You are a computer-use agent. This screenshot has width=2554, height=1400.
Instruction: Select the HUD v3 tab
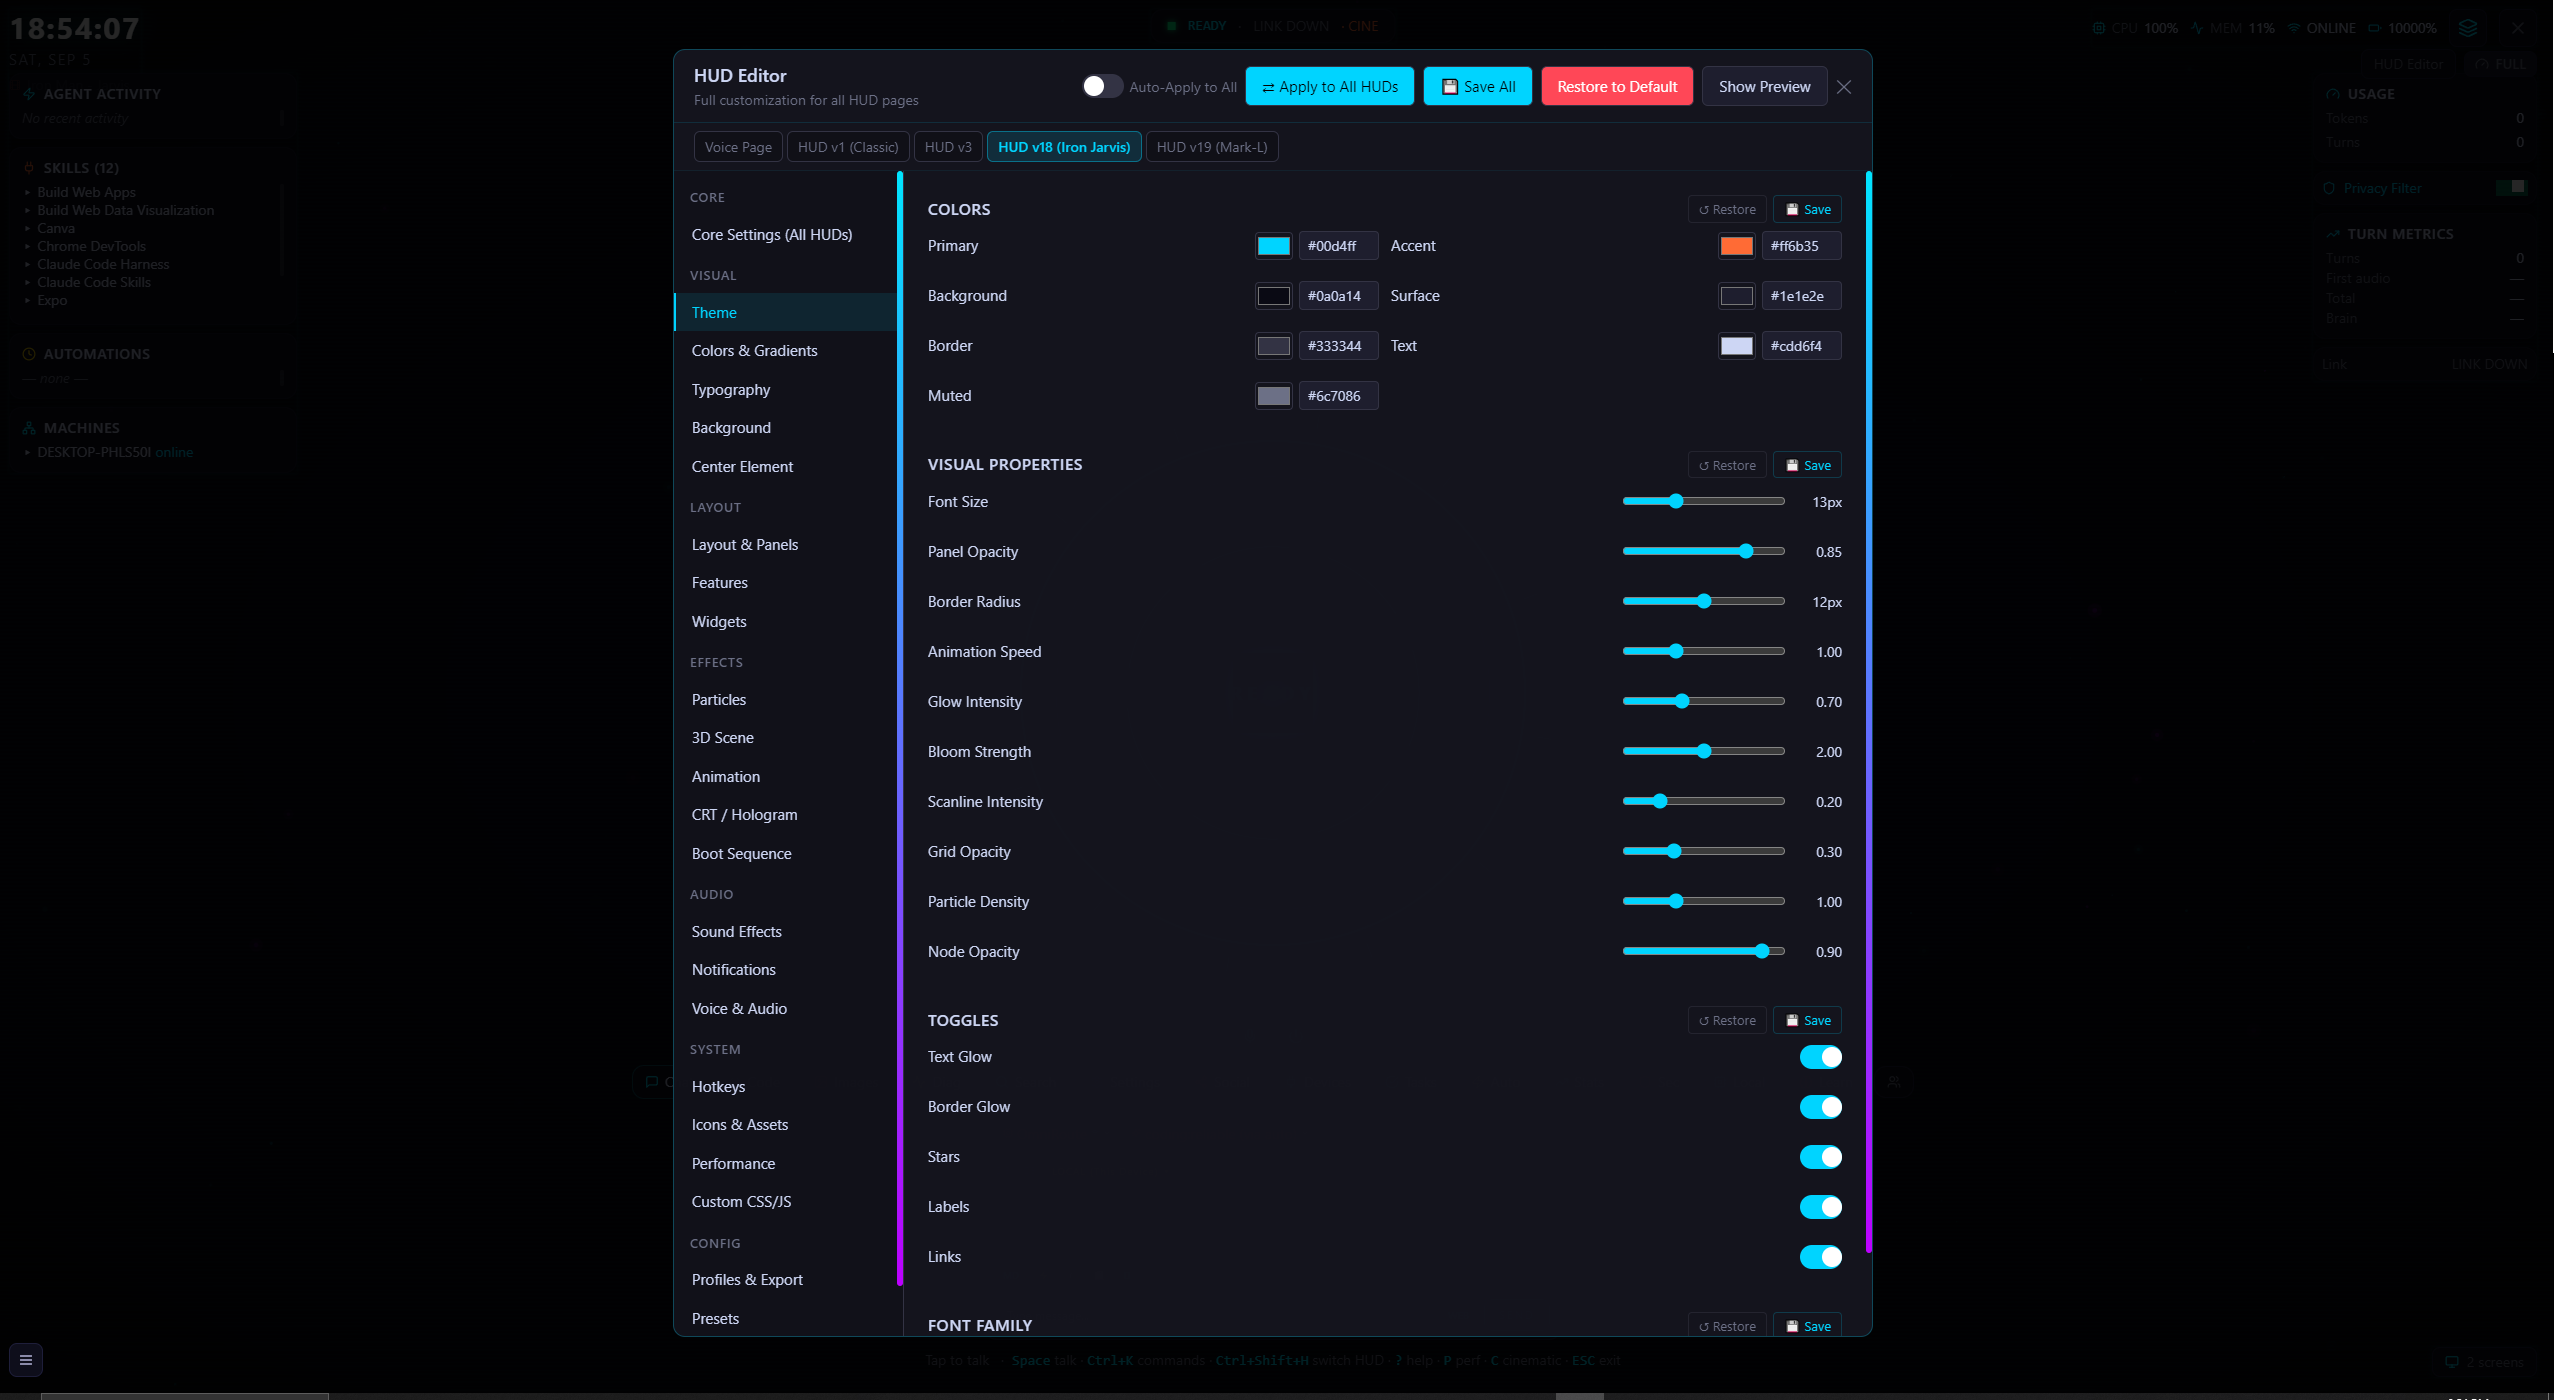[948, 147]
